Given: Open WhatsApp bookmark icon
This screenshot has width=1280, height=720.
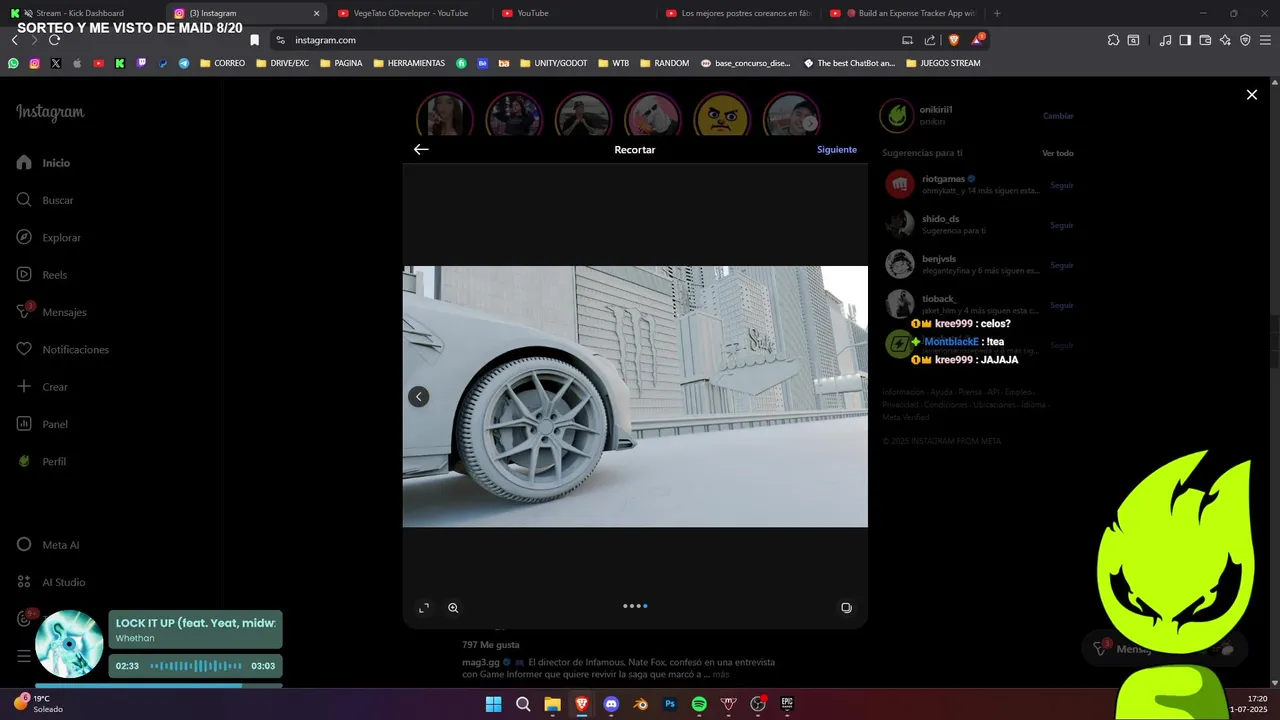Looking at the screenshot, I should point(13,63).
